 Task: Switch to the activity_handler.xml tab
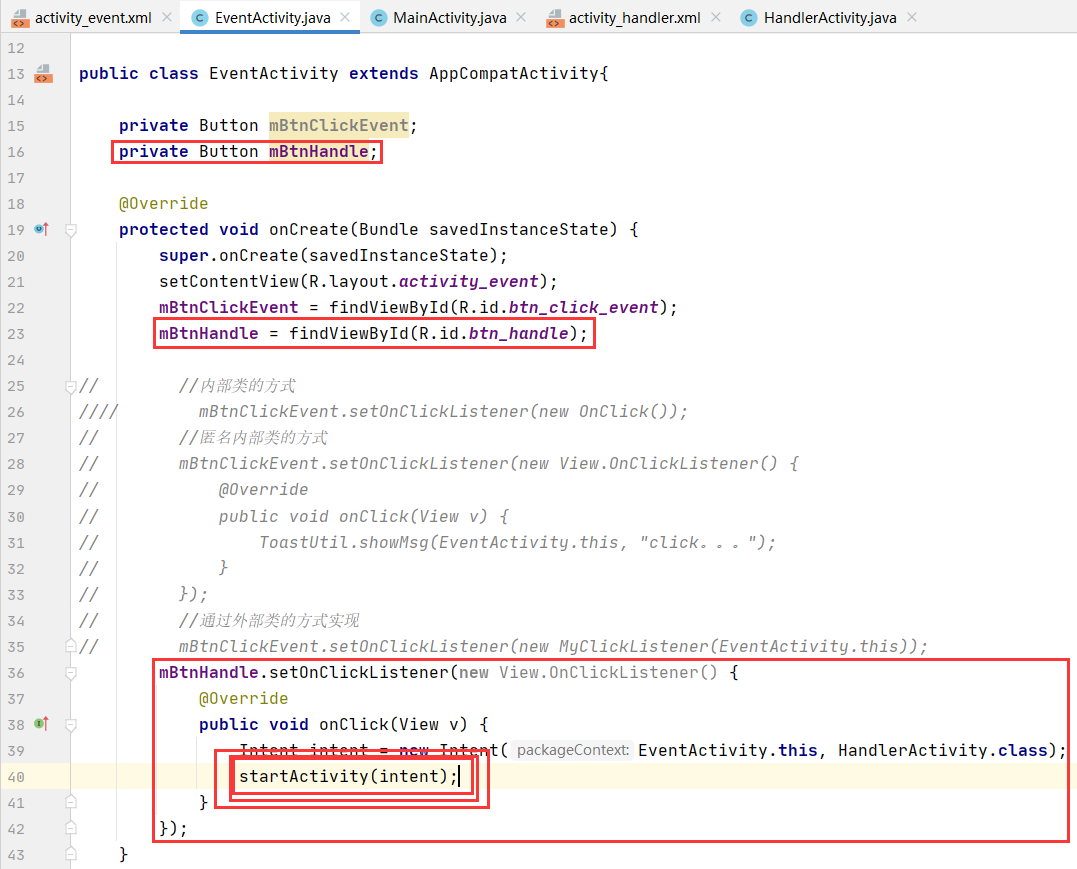point(634,18)
